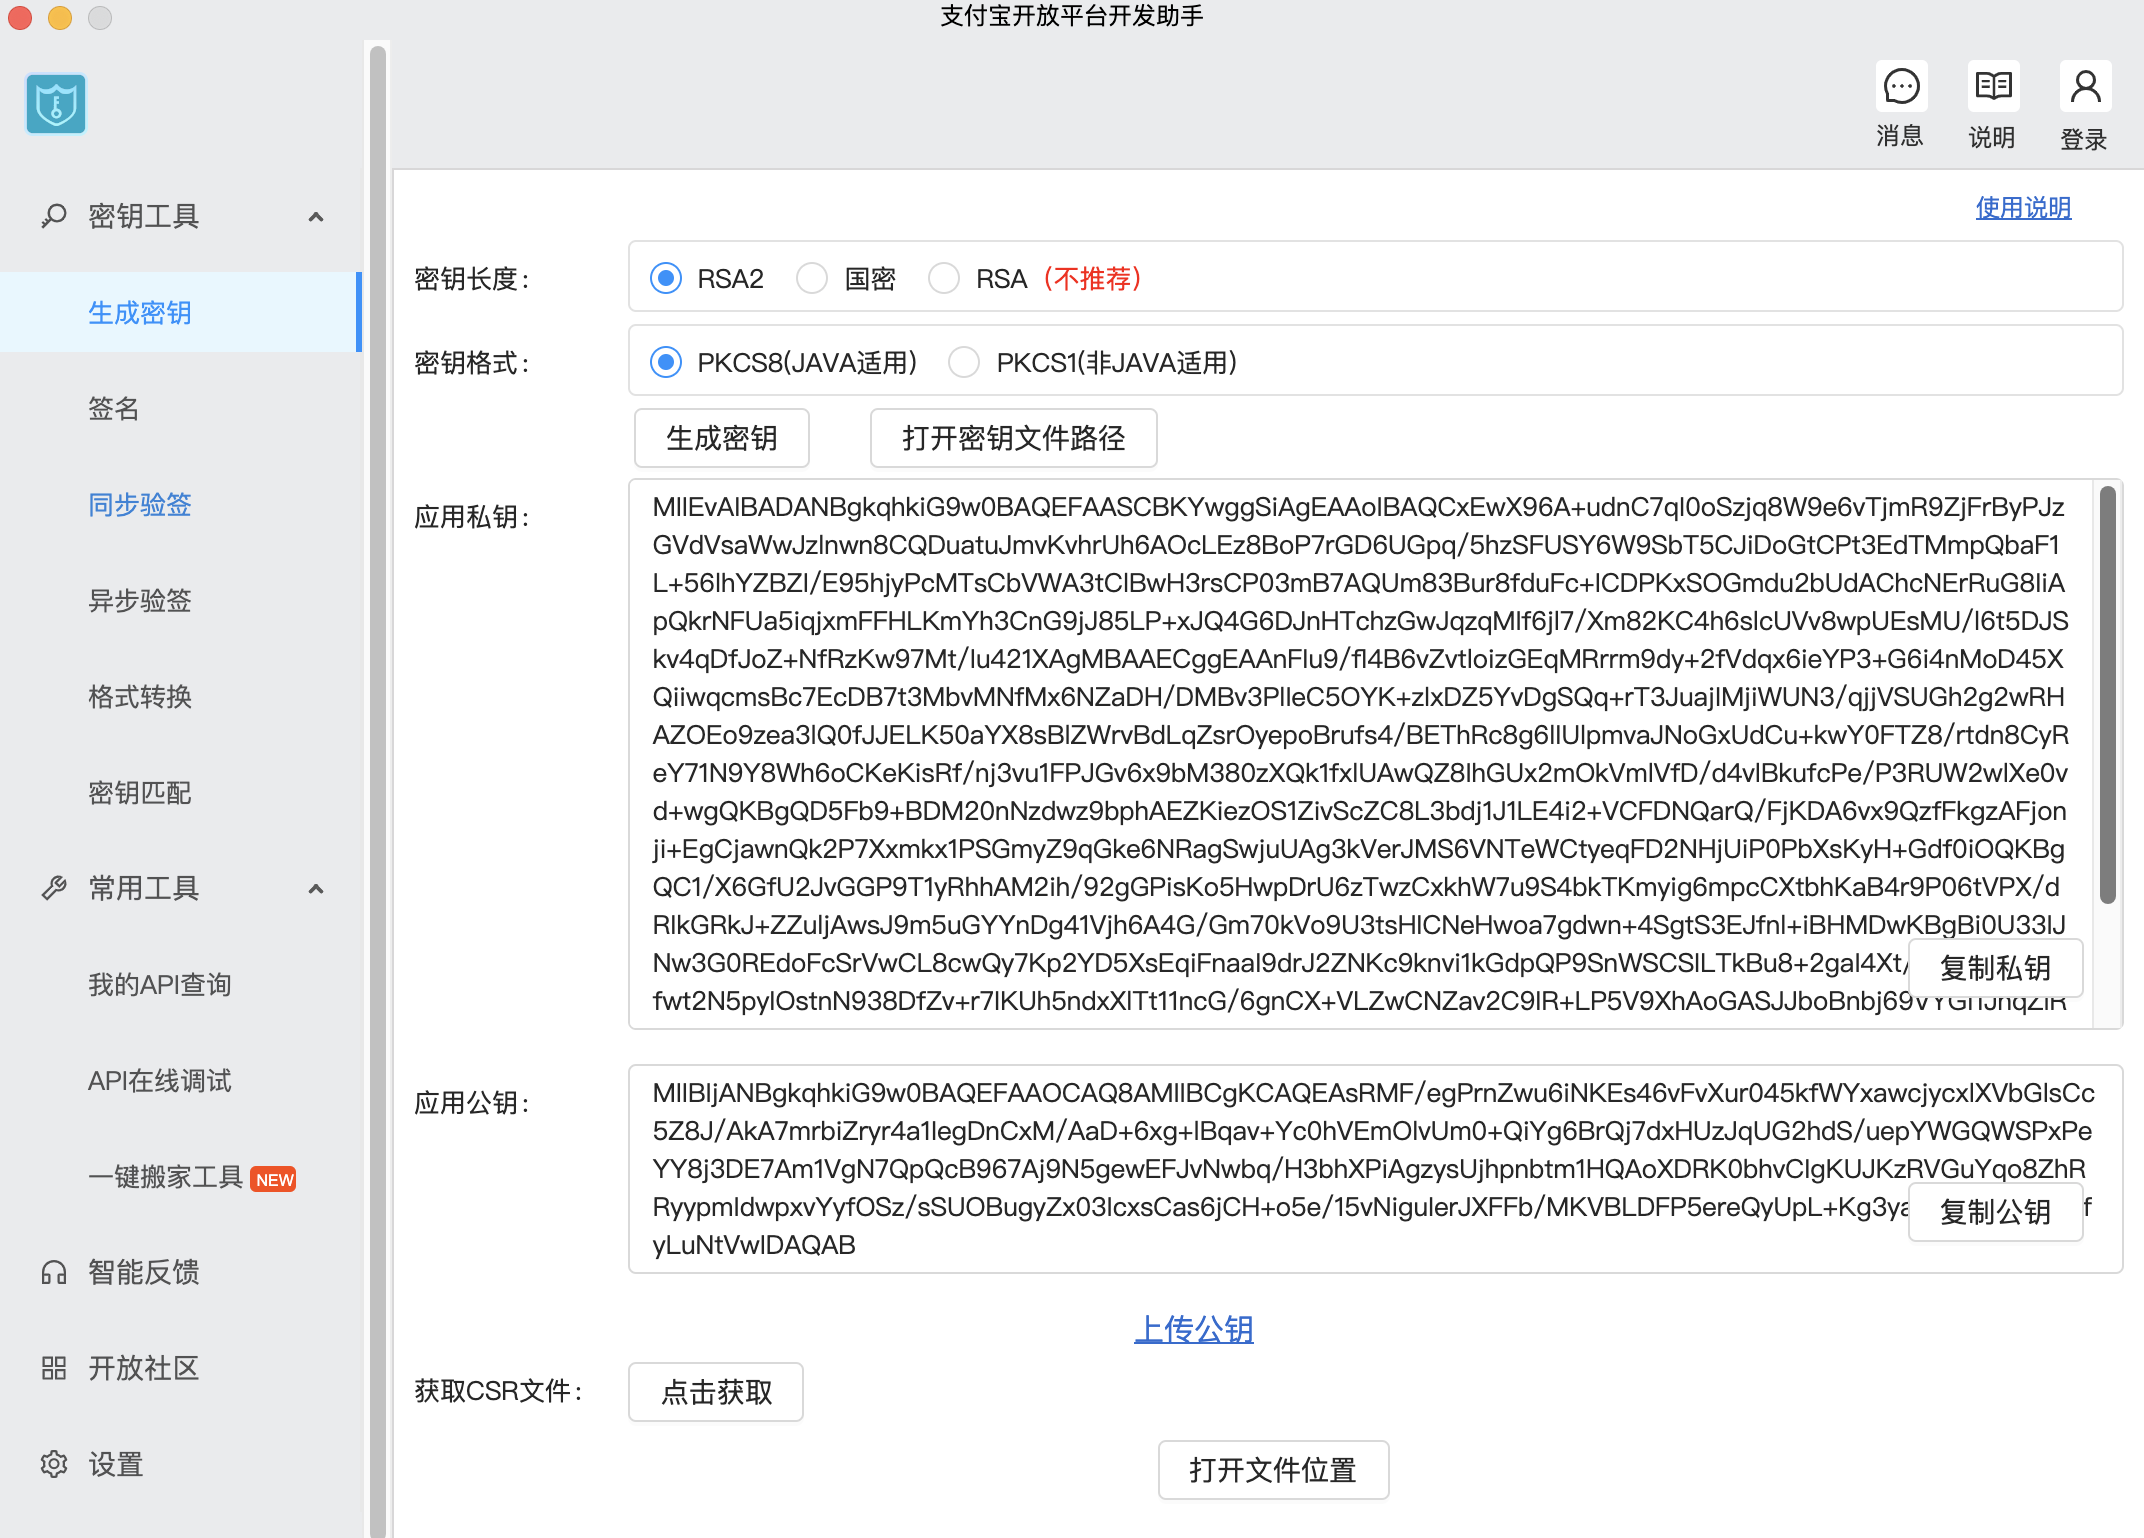Minimize the window with yellow button
This screenshot has width=2144, height=1538.
click(x=60, y=17)
